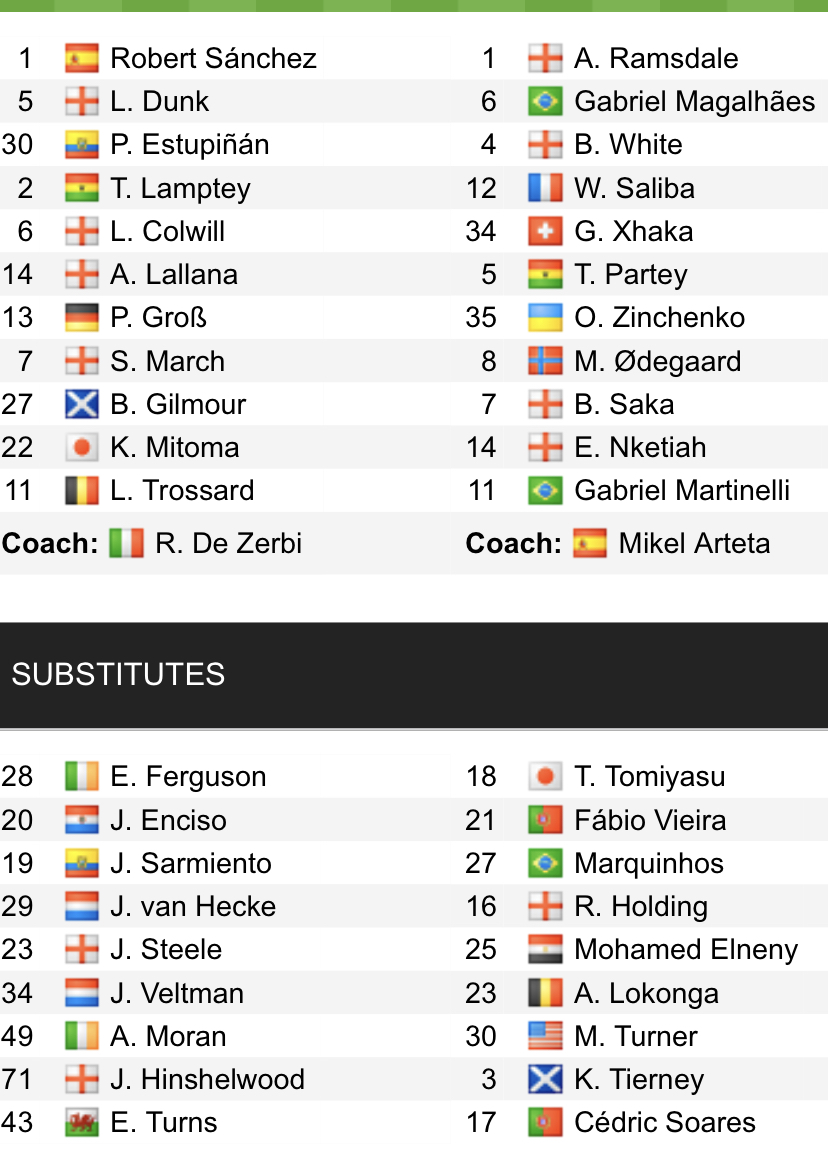Viewport: 828px width, 1159px height.
Task: Click the Switzerland flag beside G. Xhaka
Action: coord(545,231)
